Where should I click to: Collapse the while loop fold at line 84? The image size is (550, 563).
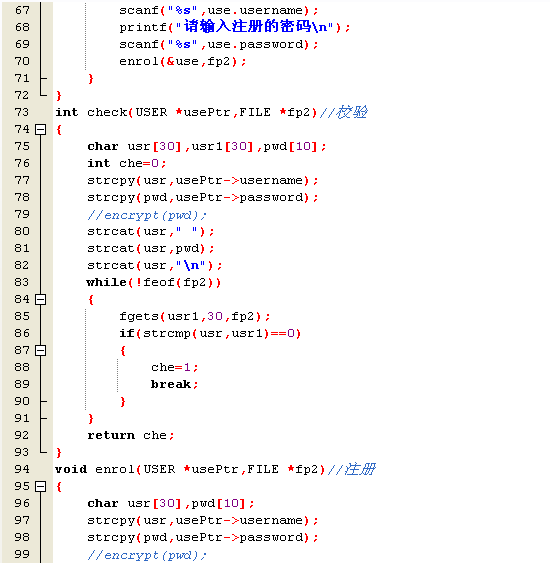(41, 299)
